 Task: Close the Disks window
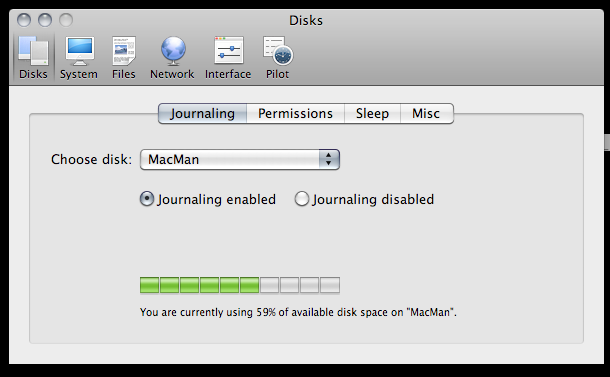[24, 20]
